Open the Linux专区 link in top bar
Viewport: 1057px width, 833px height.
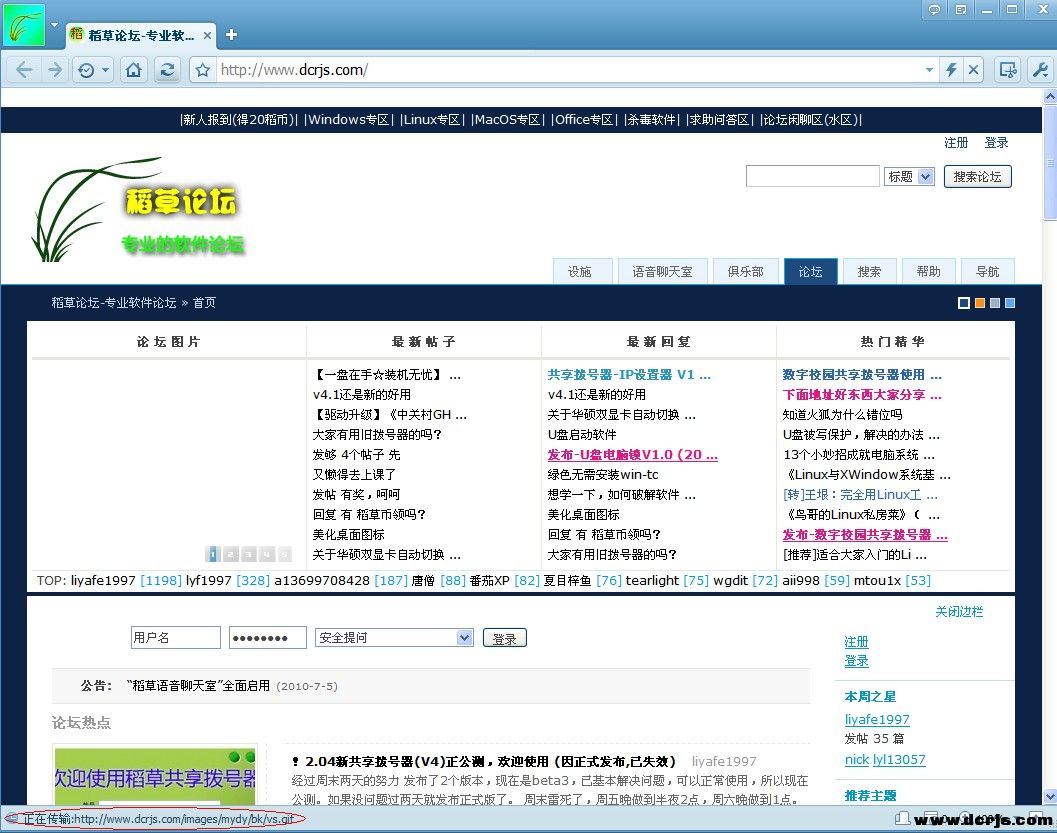click(x=432, y=120)
